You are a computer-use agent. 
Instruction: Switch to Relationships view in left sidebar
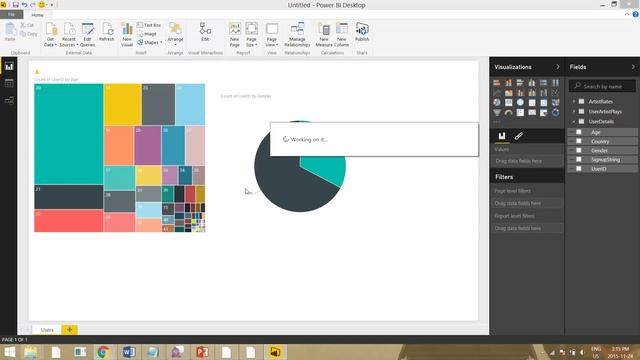coord(9,100)
